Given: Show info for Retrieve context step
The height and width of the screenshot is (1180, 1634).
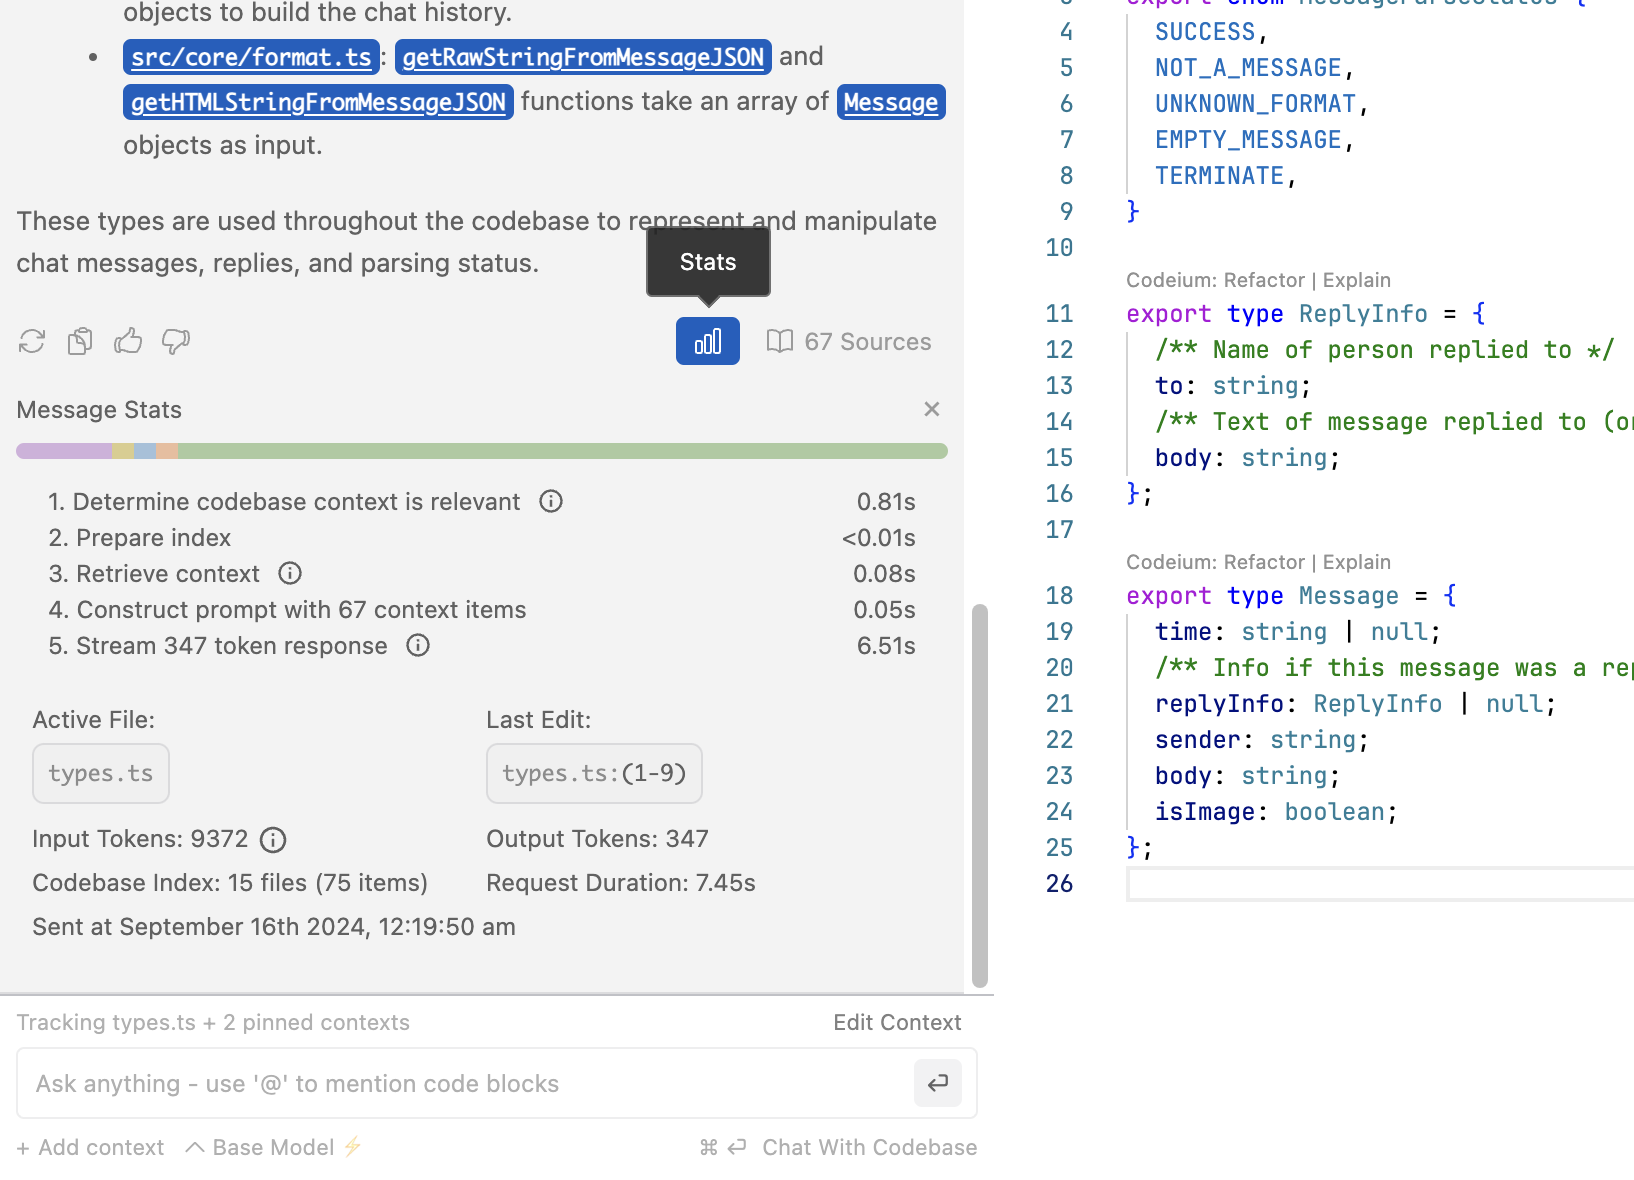Looking at the screenshot, I should coord(290,573).
